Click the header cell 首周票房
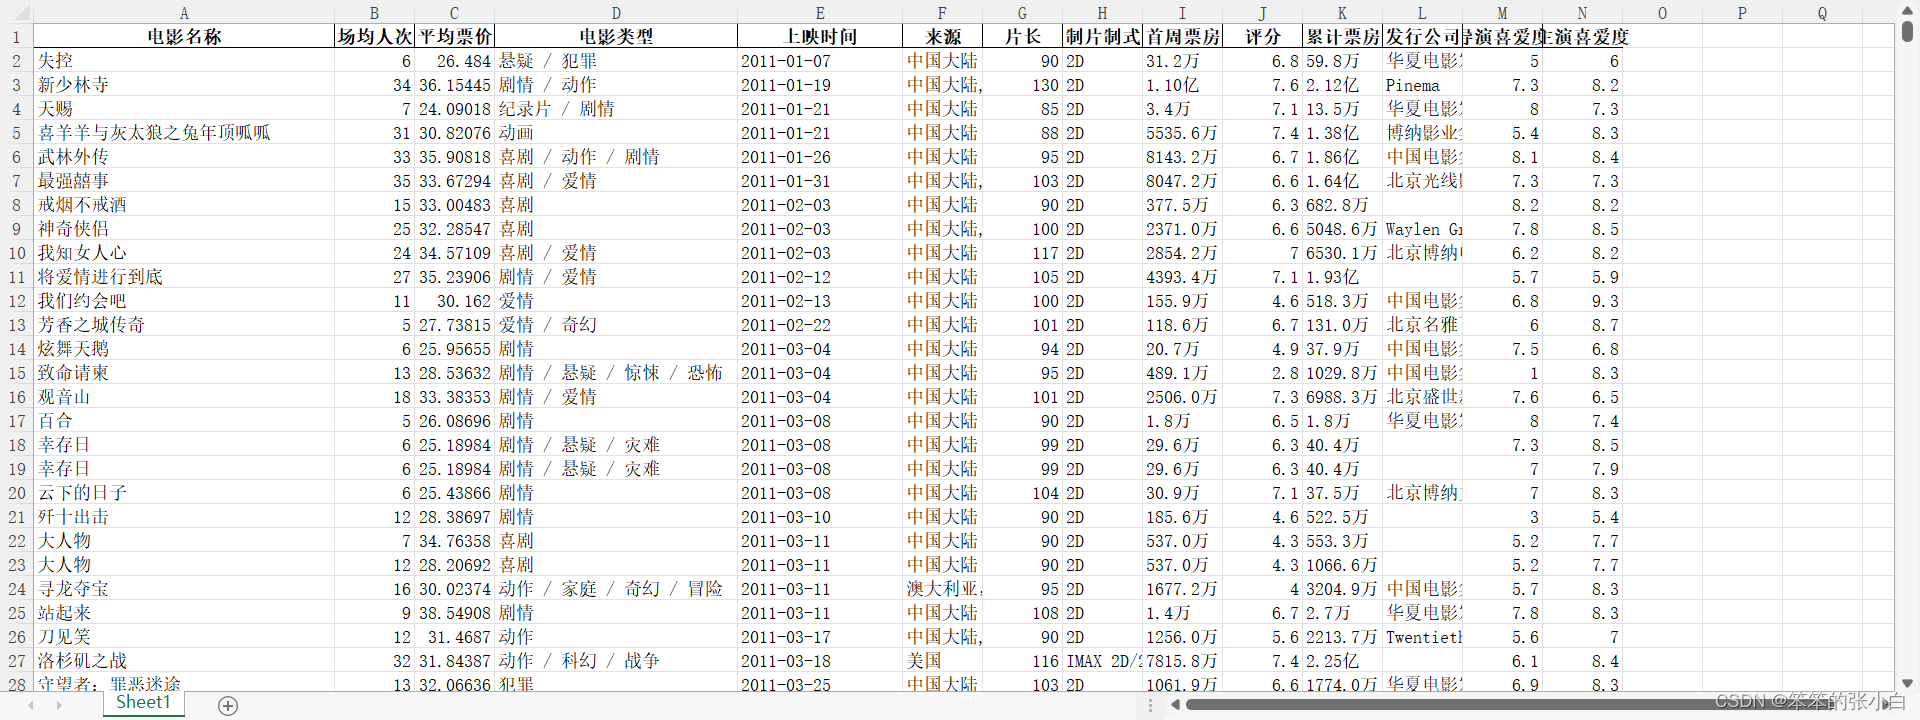 click(x=1182, y=37)
